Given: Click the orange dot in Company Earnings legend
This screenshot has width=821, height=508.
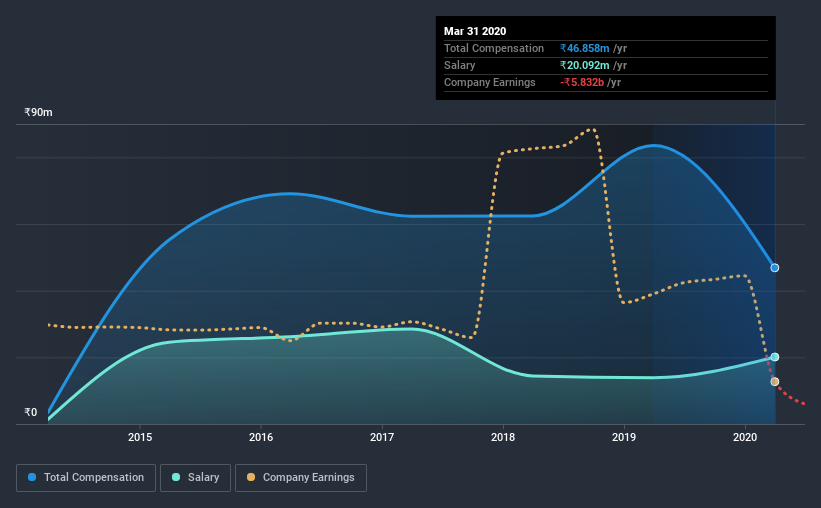Looking at the screenshot, I should (x=251, y=477).
